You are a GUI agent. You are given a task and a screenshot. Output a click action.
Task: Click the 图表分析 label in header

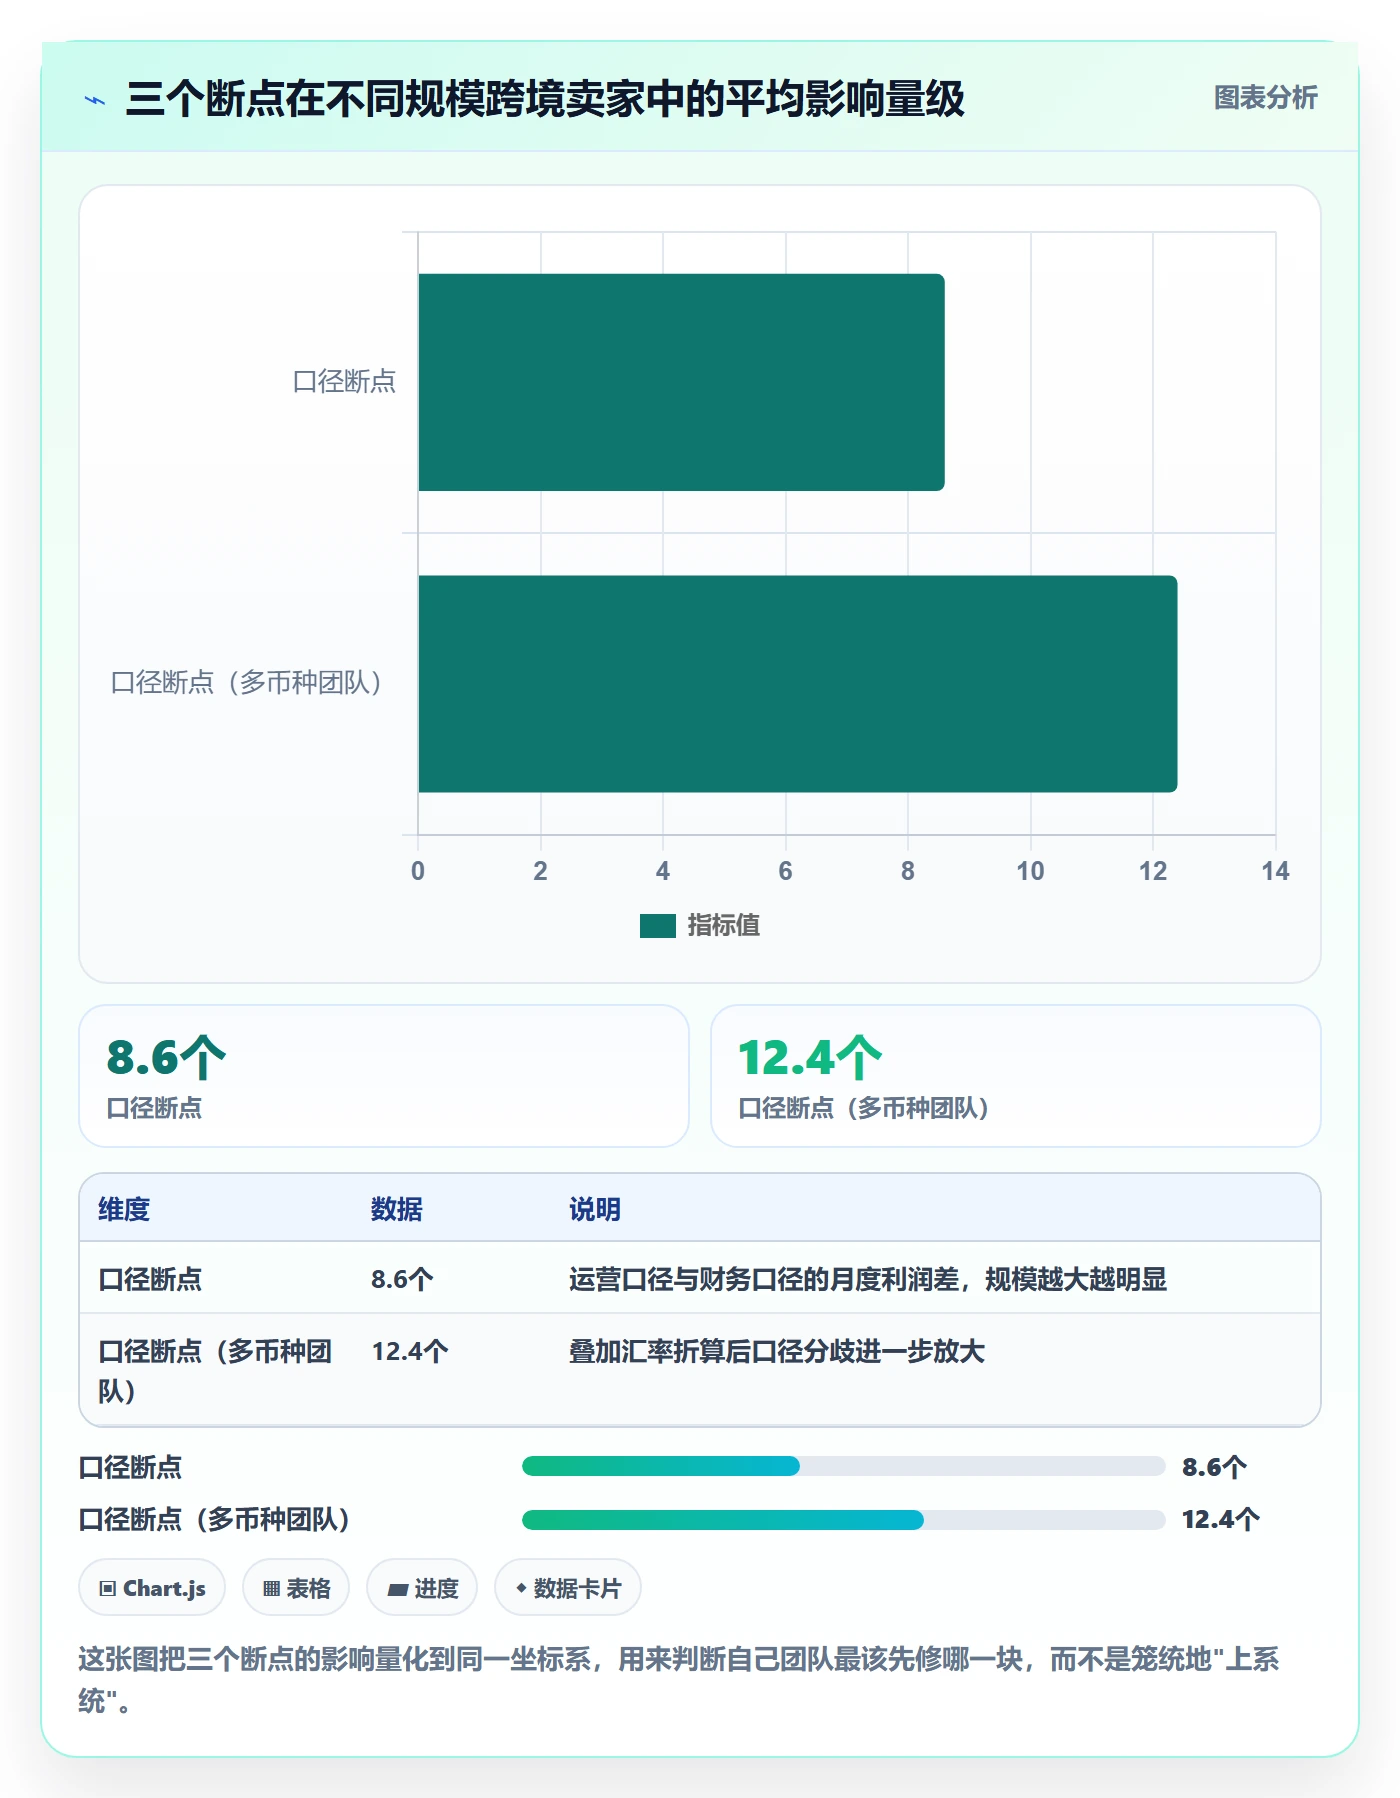[1265, 98]
